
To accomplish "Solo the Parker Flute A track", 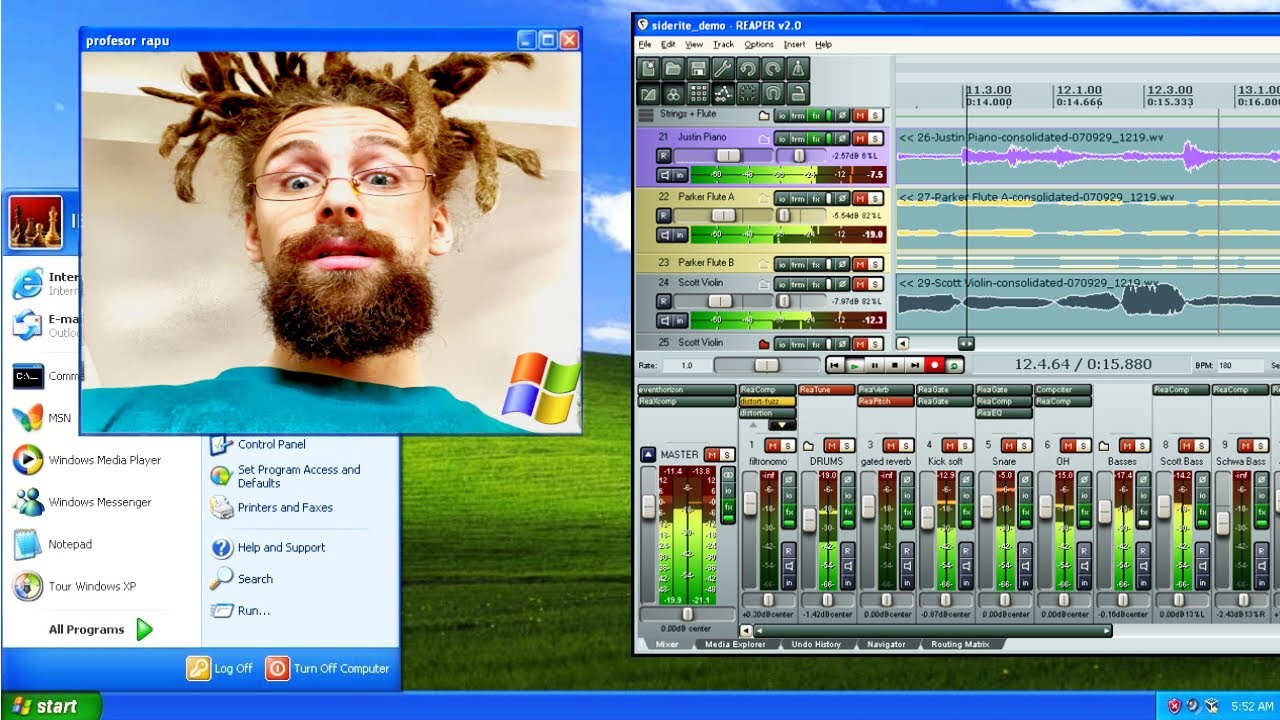I will click(876, 198).
